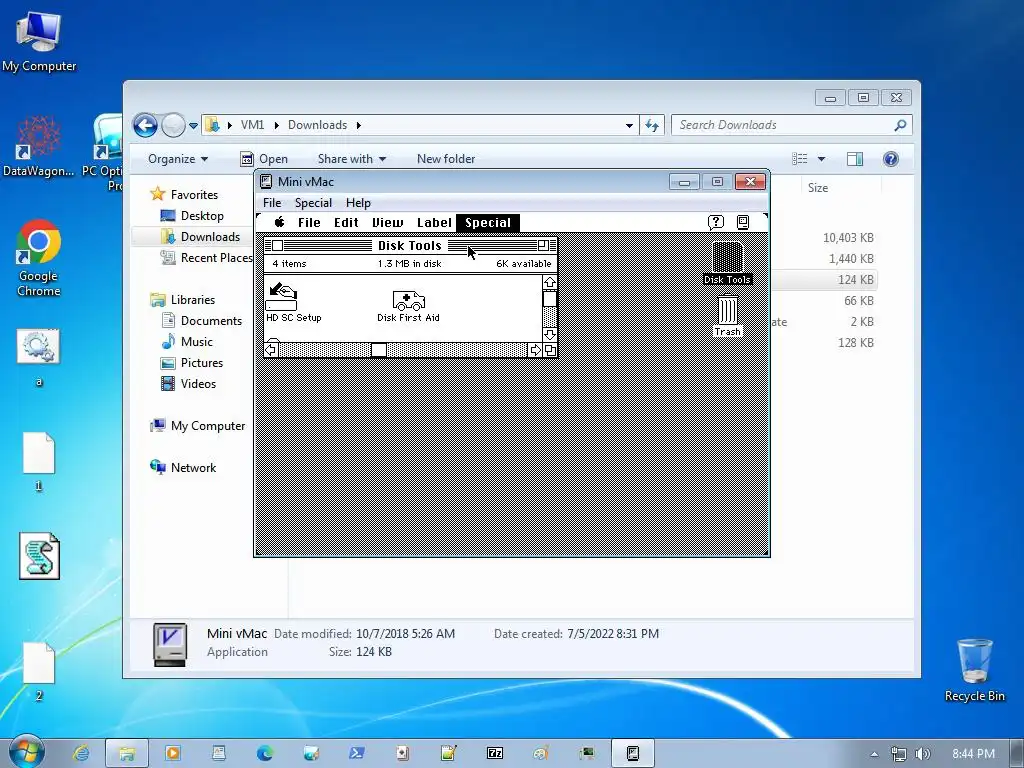Click the Disk Tools window resize box
Image resolution: width=1024 pixels, height=768 pixels.
(x=550, y=350)
